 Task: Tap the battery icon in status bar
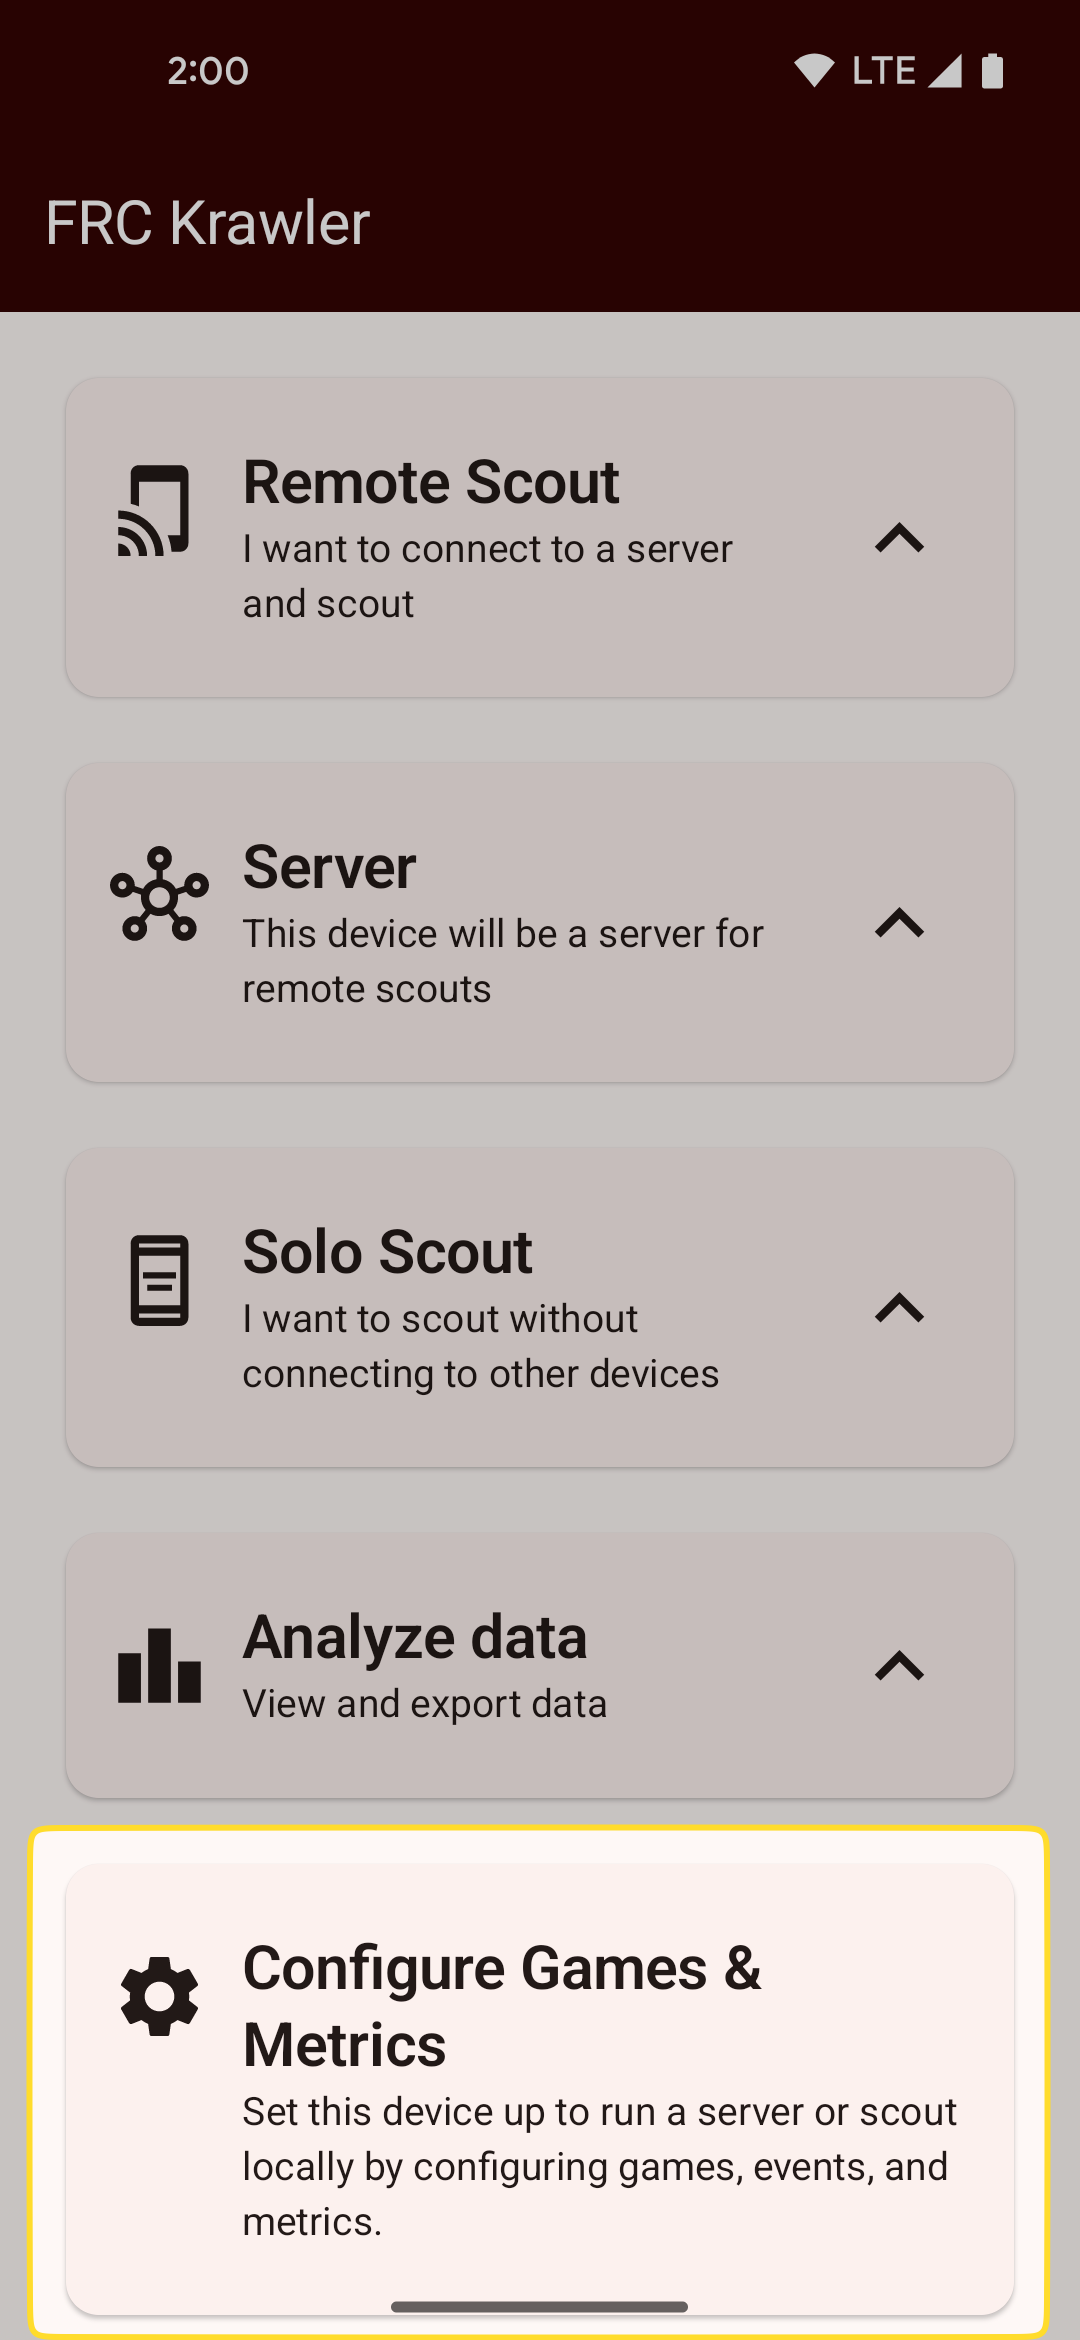pos(992,71)
